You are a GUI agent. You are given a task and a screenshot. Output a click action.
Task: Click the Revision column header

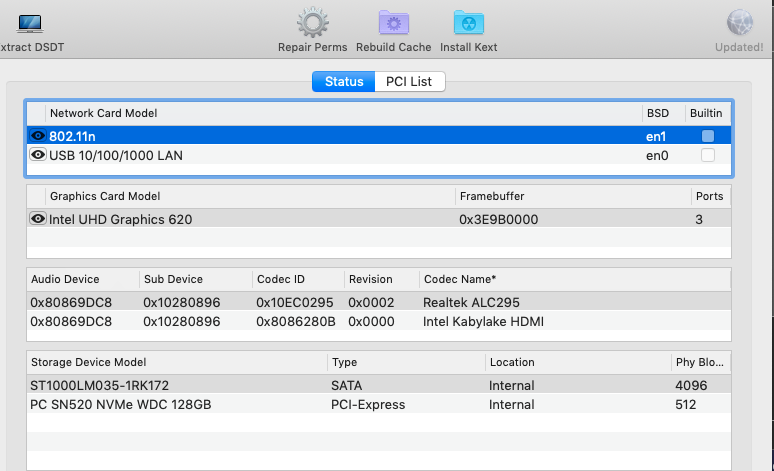(x=382, y=279)
